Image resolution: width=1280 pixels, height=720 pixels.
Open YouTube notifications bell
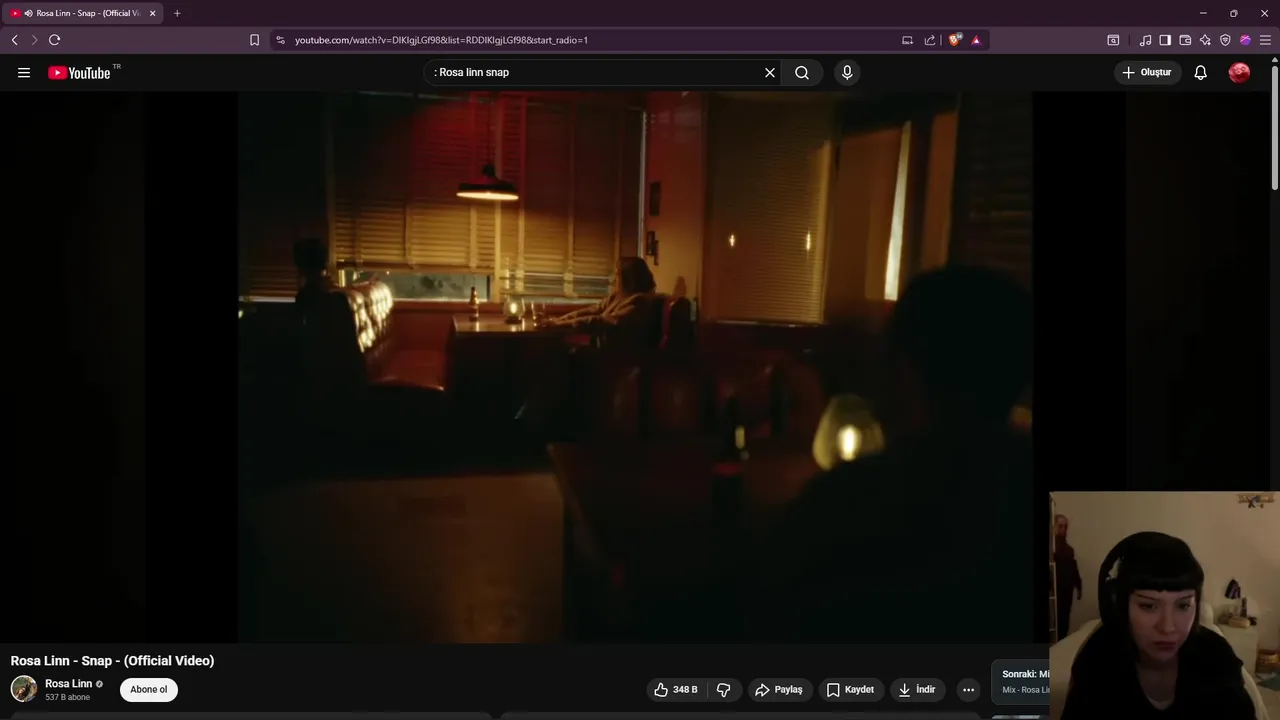click(x=1200, y=72)
